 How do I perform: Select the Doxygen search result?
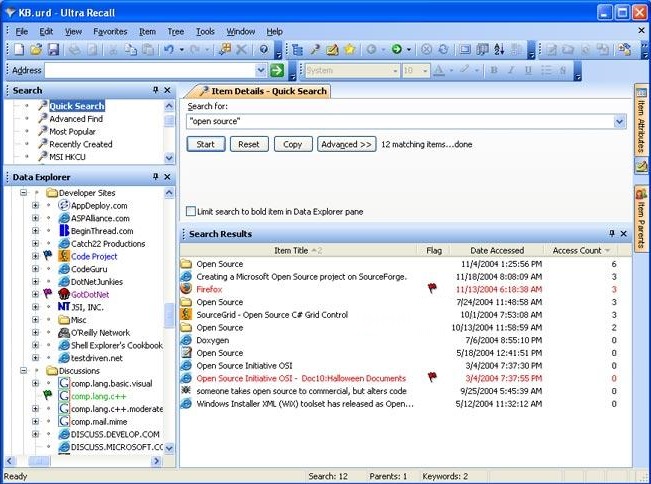(213, 340)
